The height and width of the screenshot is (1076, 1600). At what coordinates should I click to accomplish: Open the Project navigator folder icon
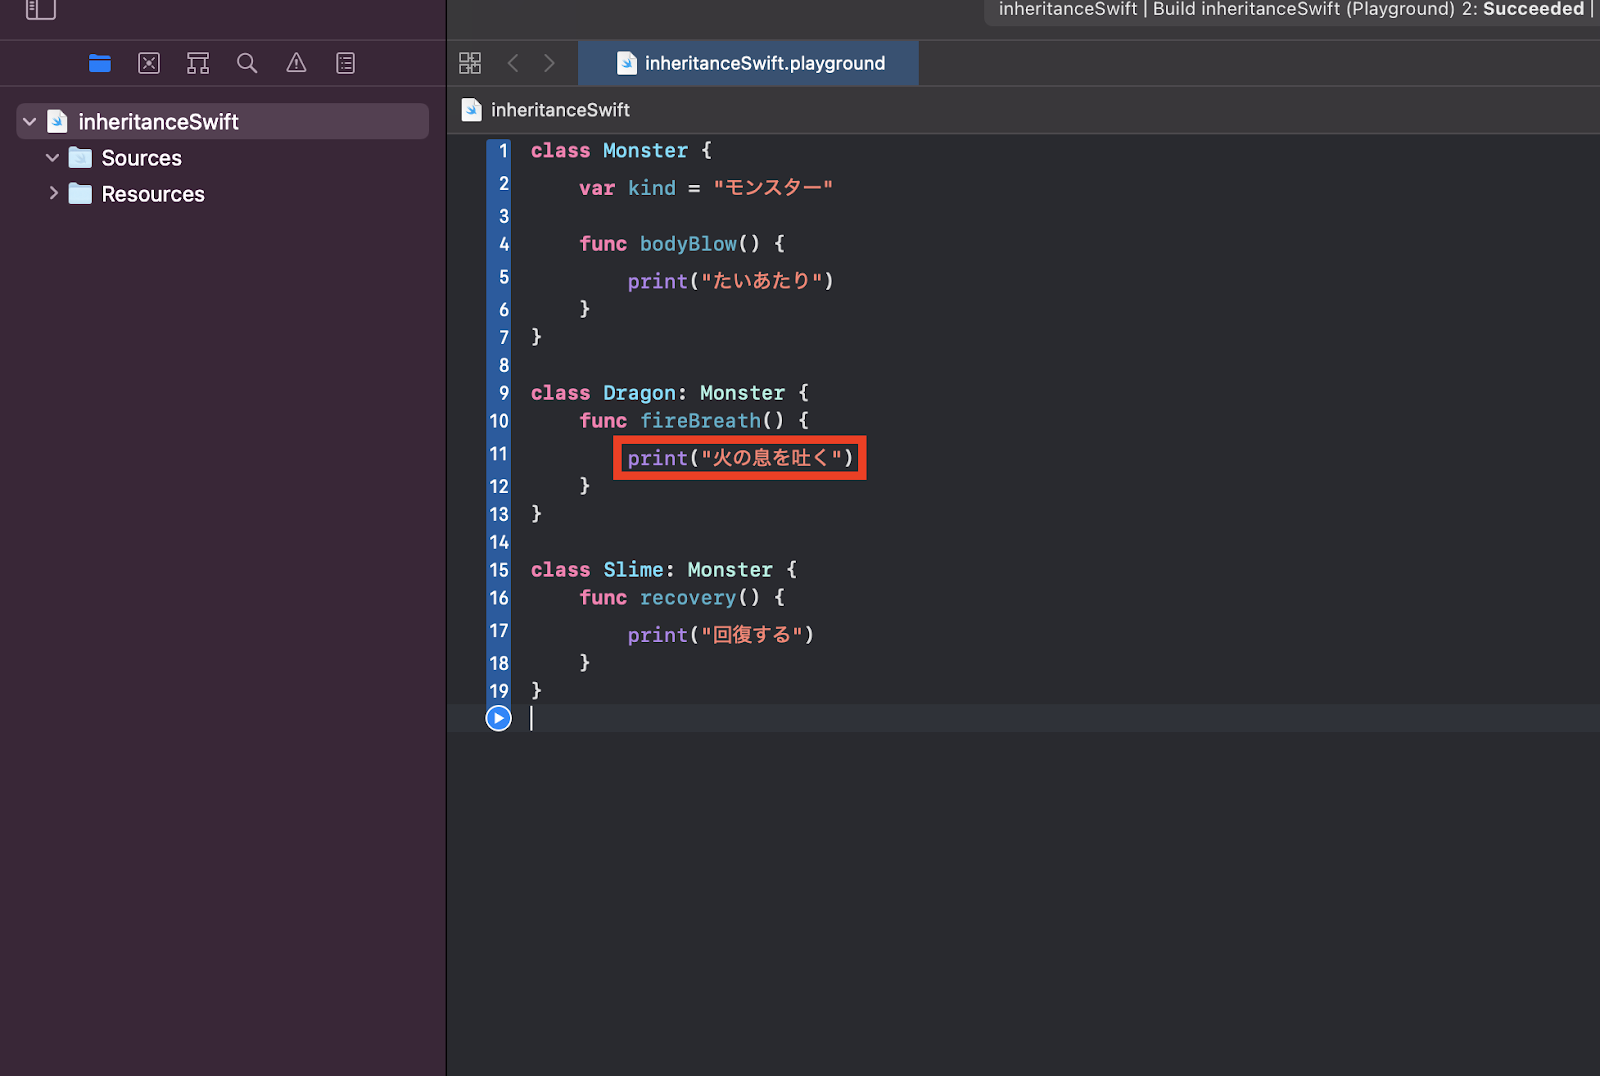(100, 63)
